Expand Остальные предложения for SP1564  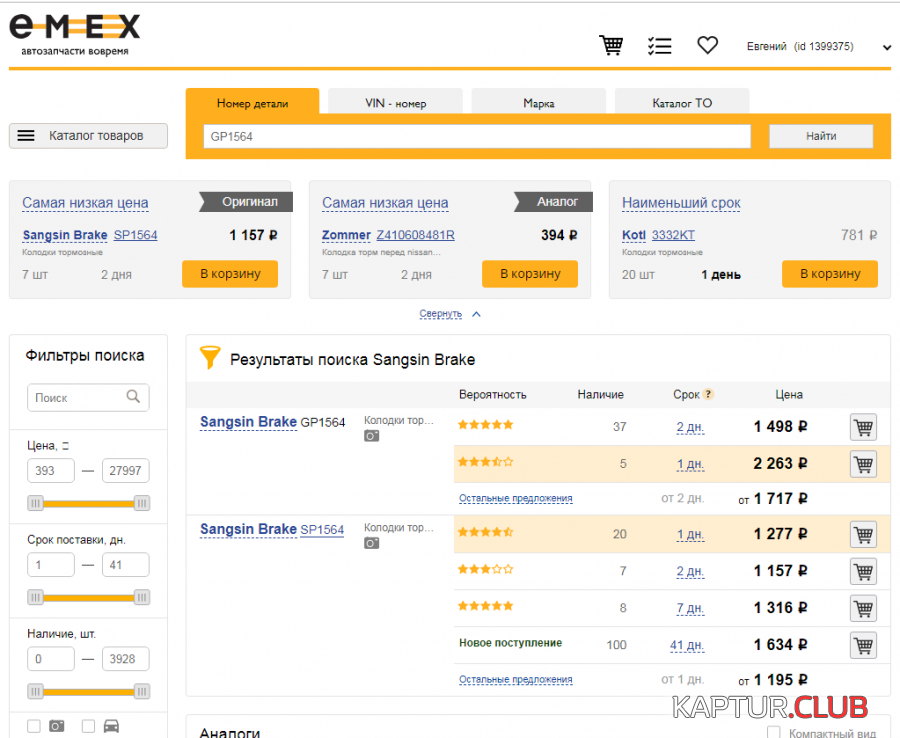515,679
